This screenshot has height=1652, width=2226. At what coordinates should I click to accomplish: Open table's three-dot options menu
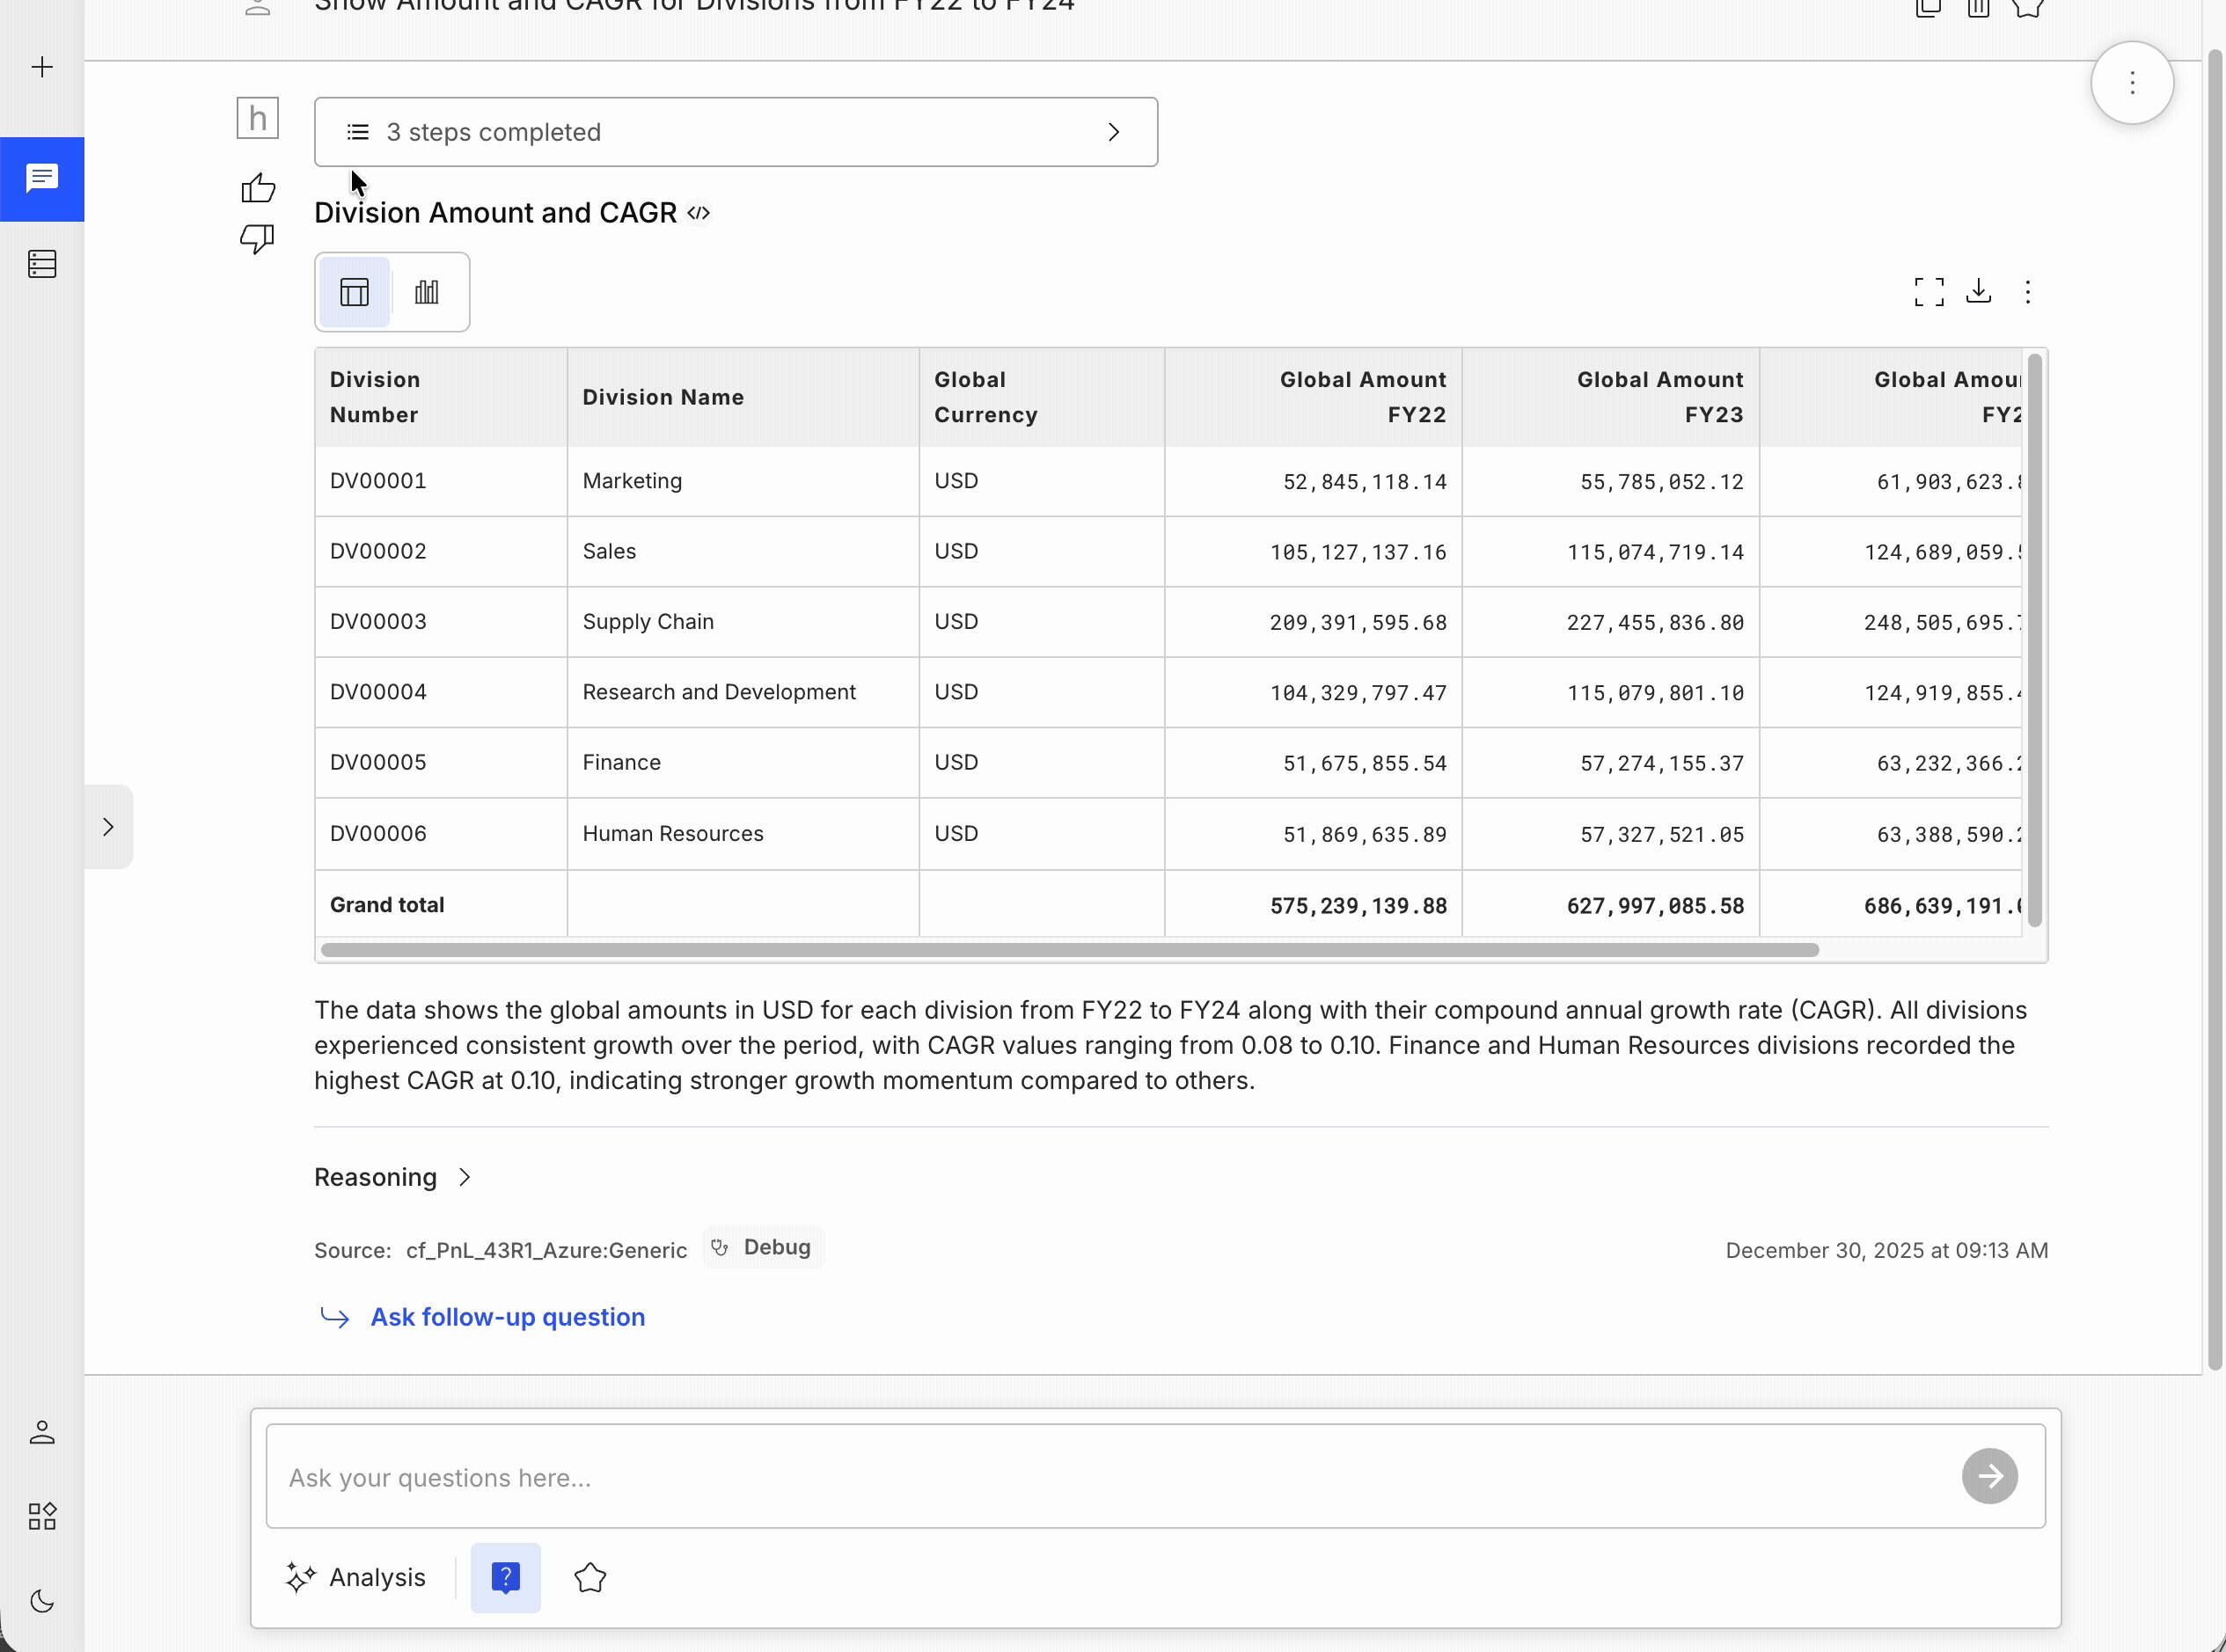(2028, 291)
